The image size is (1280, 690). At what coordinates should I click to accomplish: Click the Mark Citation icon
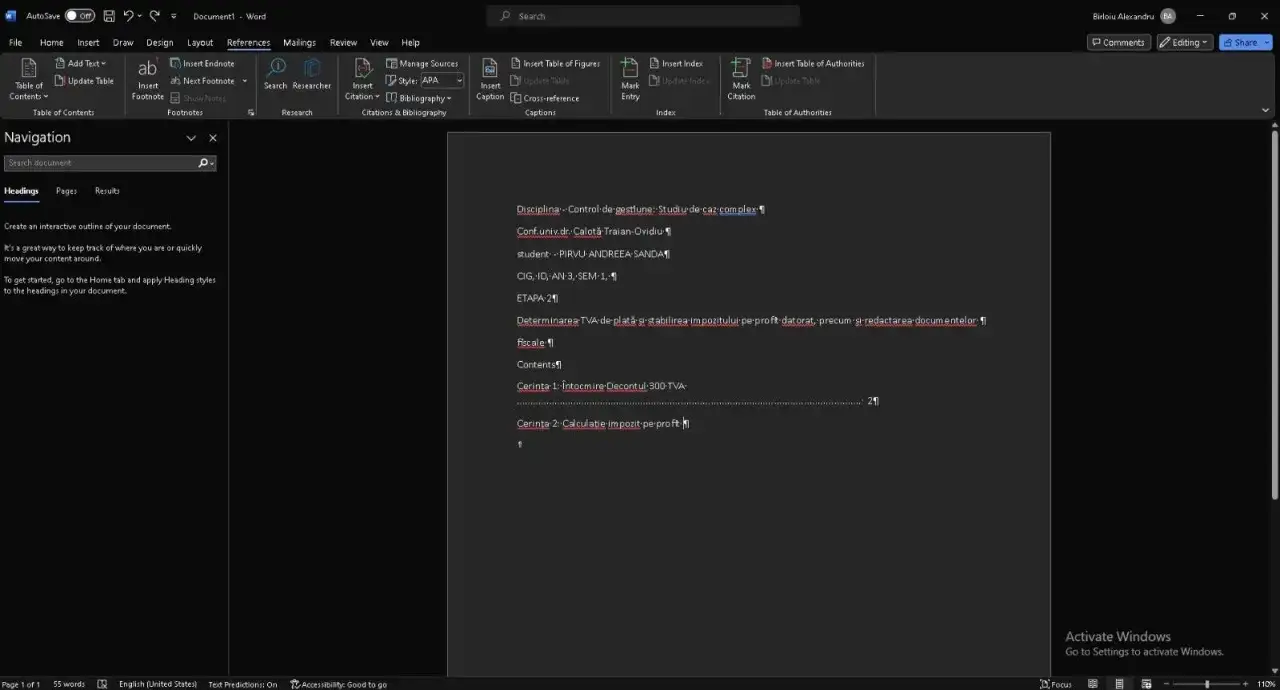click(x=741, y=79)
